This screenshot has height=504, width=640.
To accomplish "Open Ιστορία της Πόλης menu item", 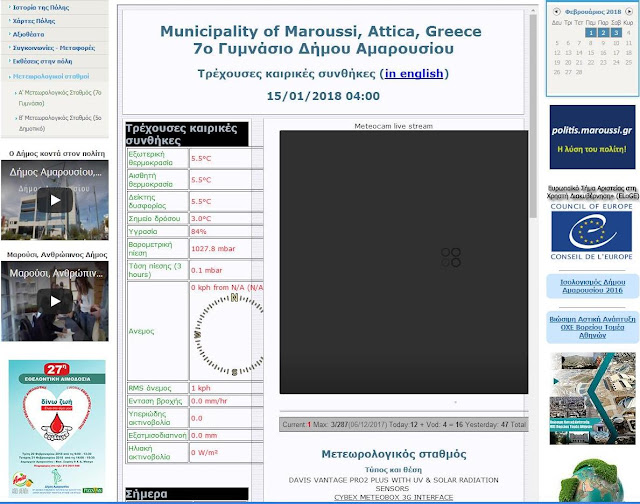I will 41,7.
